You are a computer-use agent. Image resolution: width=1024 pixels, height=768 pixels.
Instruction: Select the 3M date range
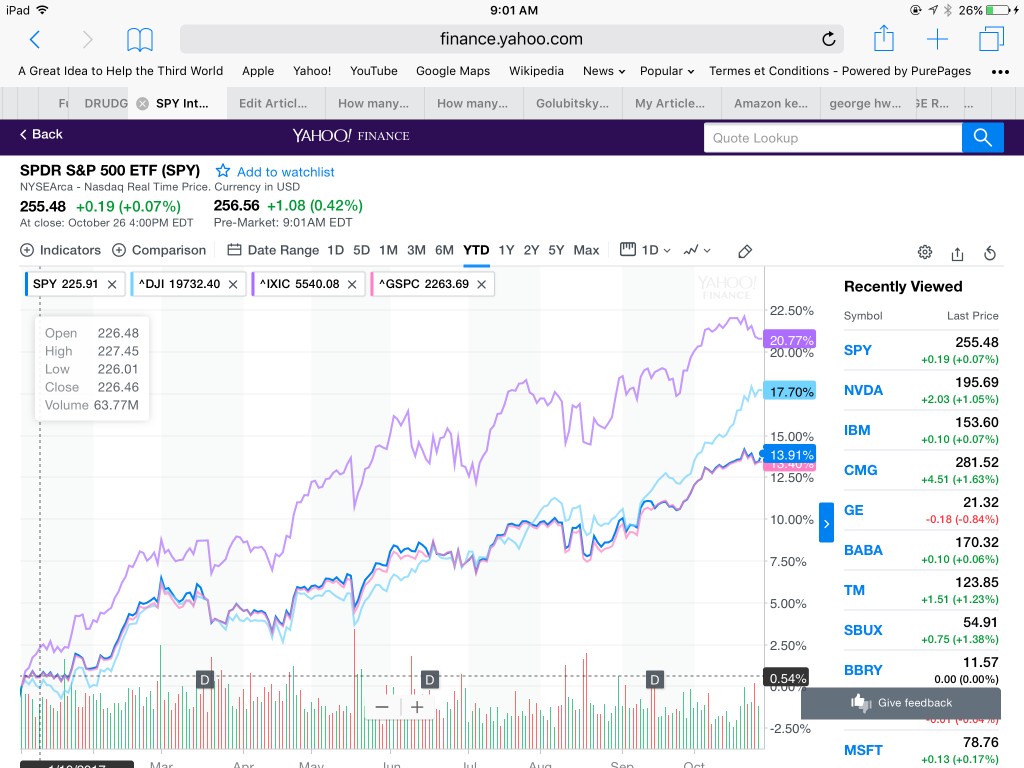click(416, 250)
